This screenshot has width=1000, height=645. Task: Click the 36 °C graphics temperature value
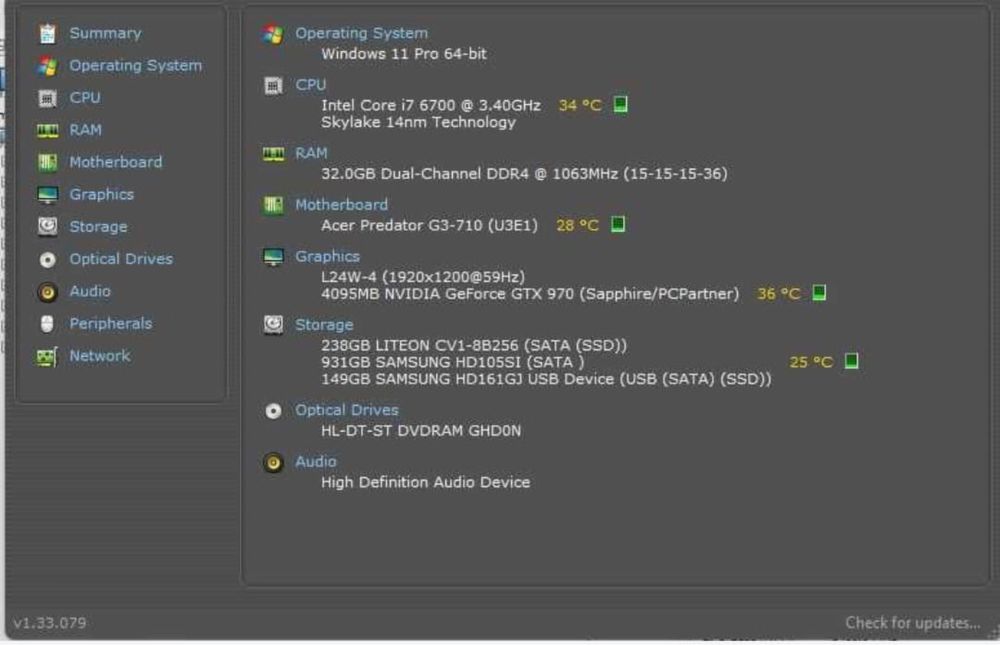click(x=779, y=294)
